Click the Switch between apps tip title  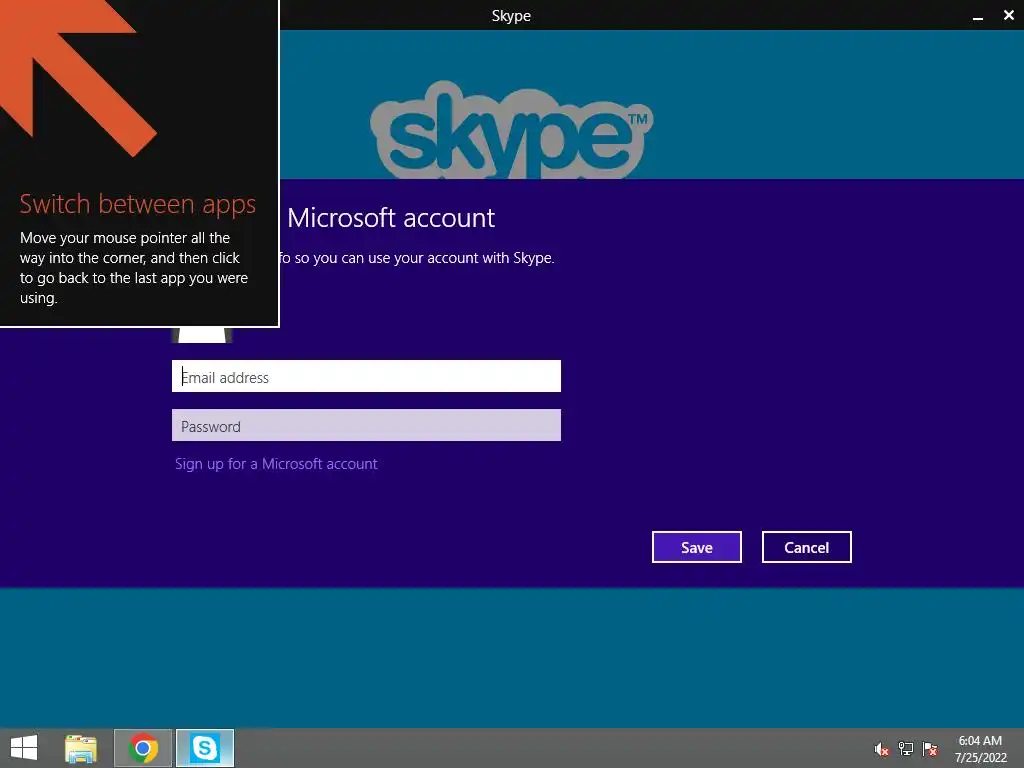(138, 204)
